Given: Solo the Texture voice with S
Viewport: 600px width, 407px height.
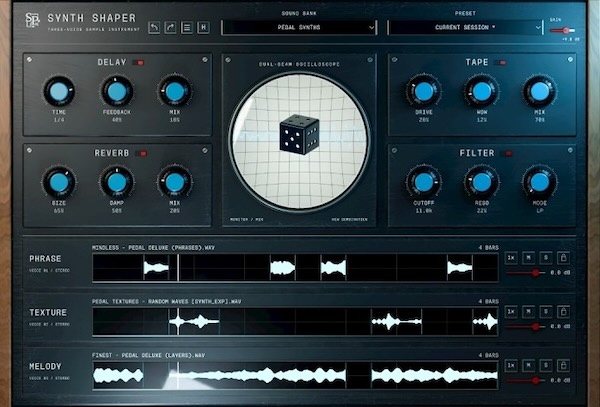Looking at the screenshot, I should tap(546, 312).
